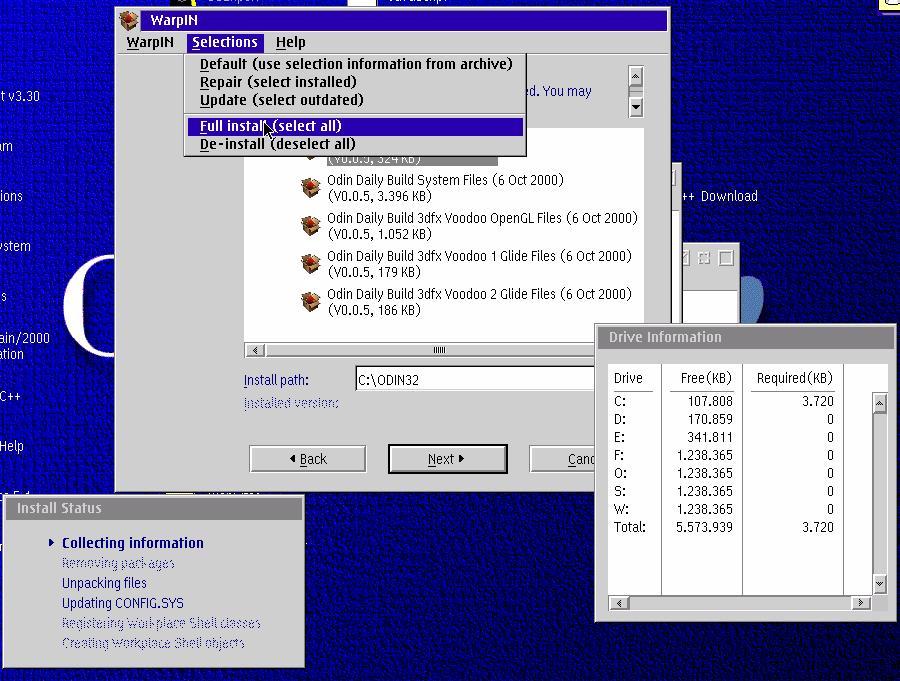Open the WarpIN window system menu icon
Screen dimensions: 900x681
pyautogui.click(x=129, y=21)
